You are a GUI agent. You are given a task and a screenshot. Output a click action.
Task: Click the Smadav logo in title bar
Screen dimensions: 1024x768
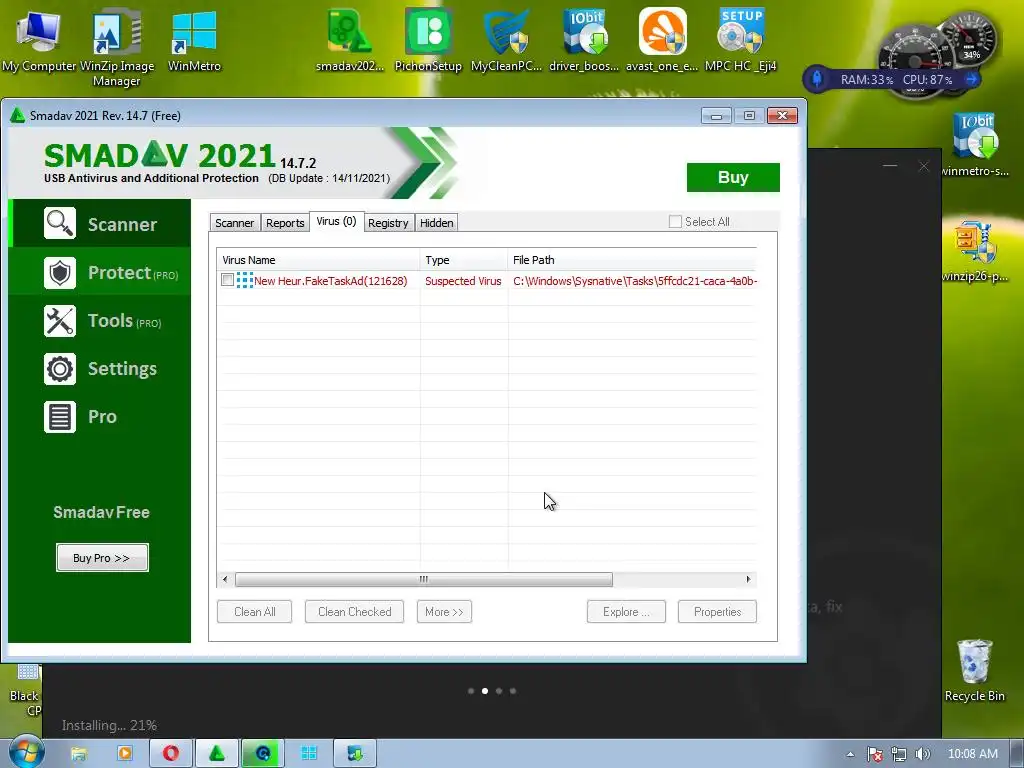click(x=18, y=116)
